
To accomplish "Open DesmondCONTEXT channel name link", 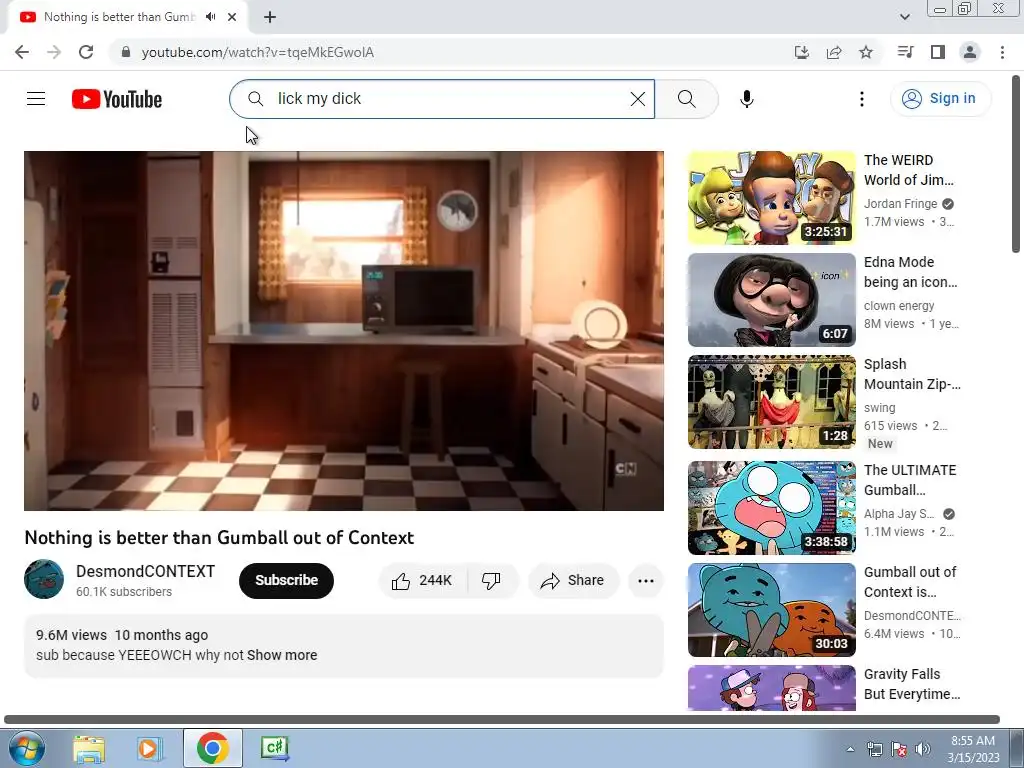I will 145,571.
